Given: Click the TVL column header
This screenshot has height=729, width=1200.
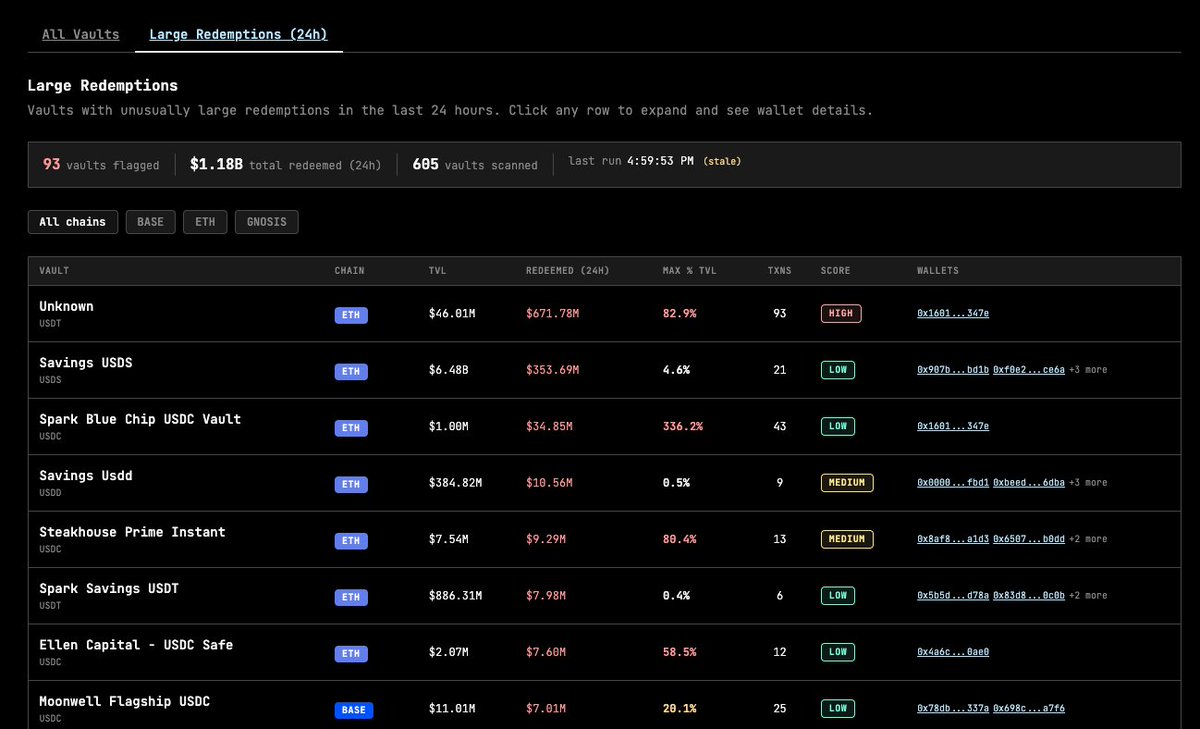Looking at the screenshot, I should [x=437, y=271].
